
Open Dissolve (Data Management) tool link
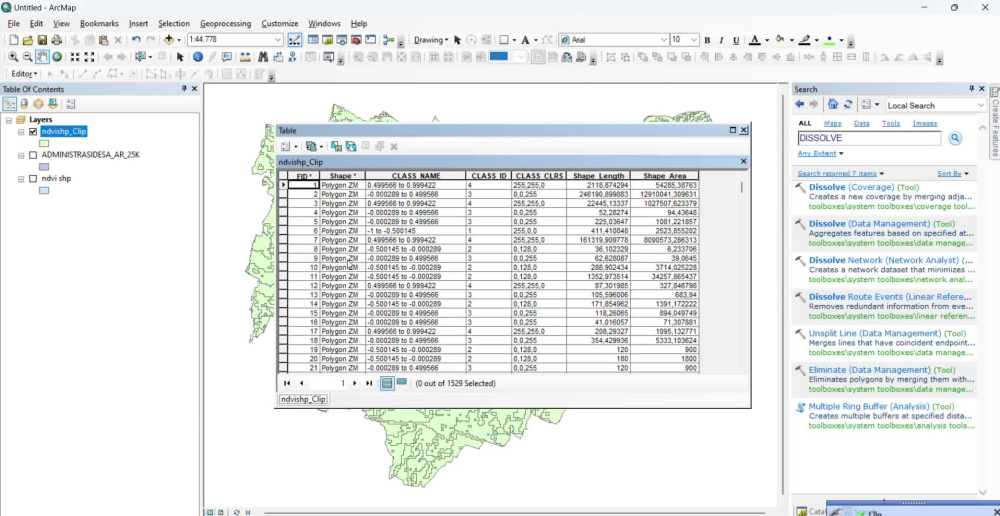[869, 224]
